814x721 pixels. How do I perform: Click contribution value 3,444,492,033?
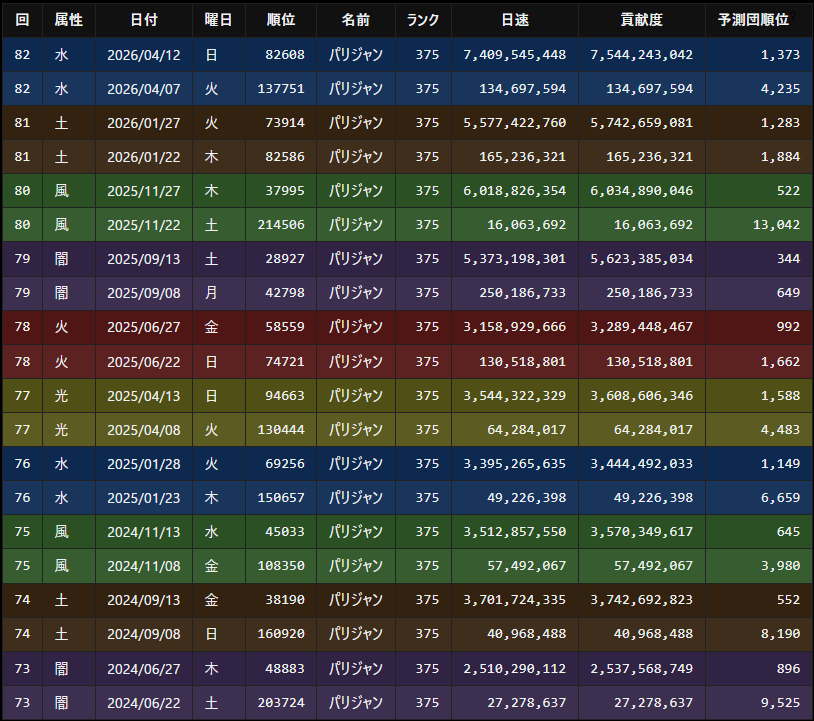click(x=641, y=464)
